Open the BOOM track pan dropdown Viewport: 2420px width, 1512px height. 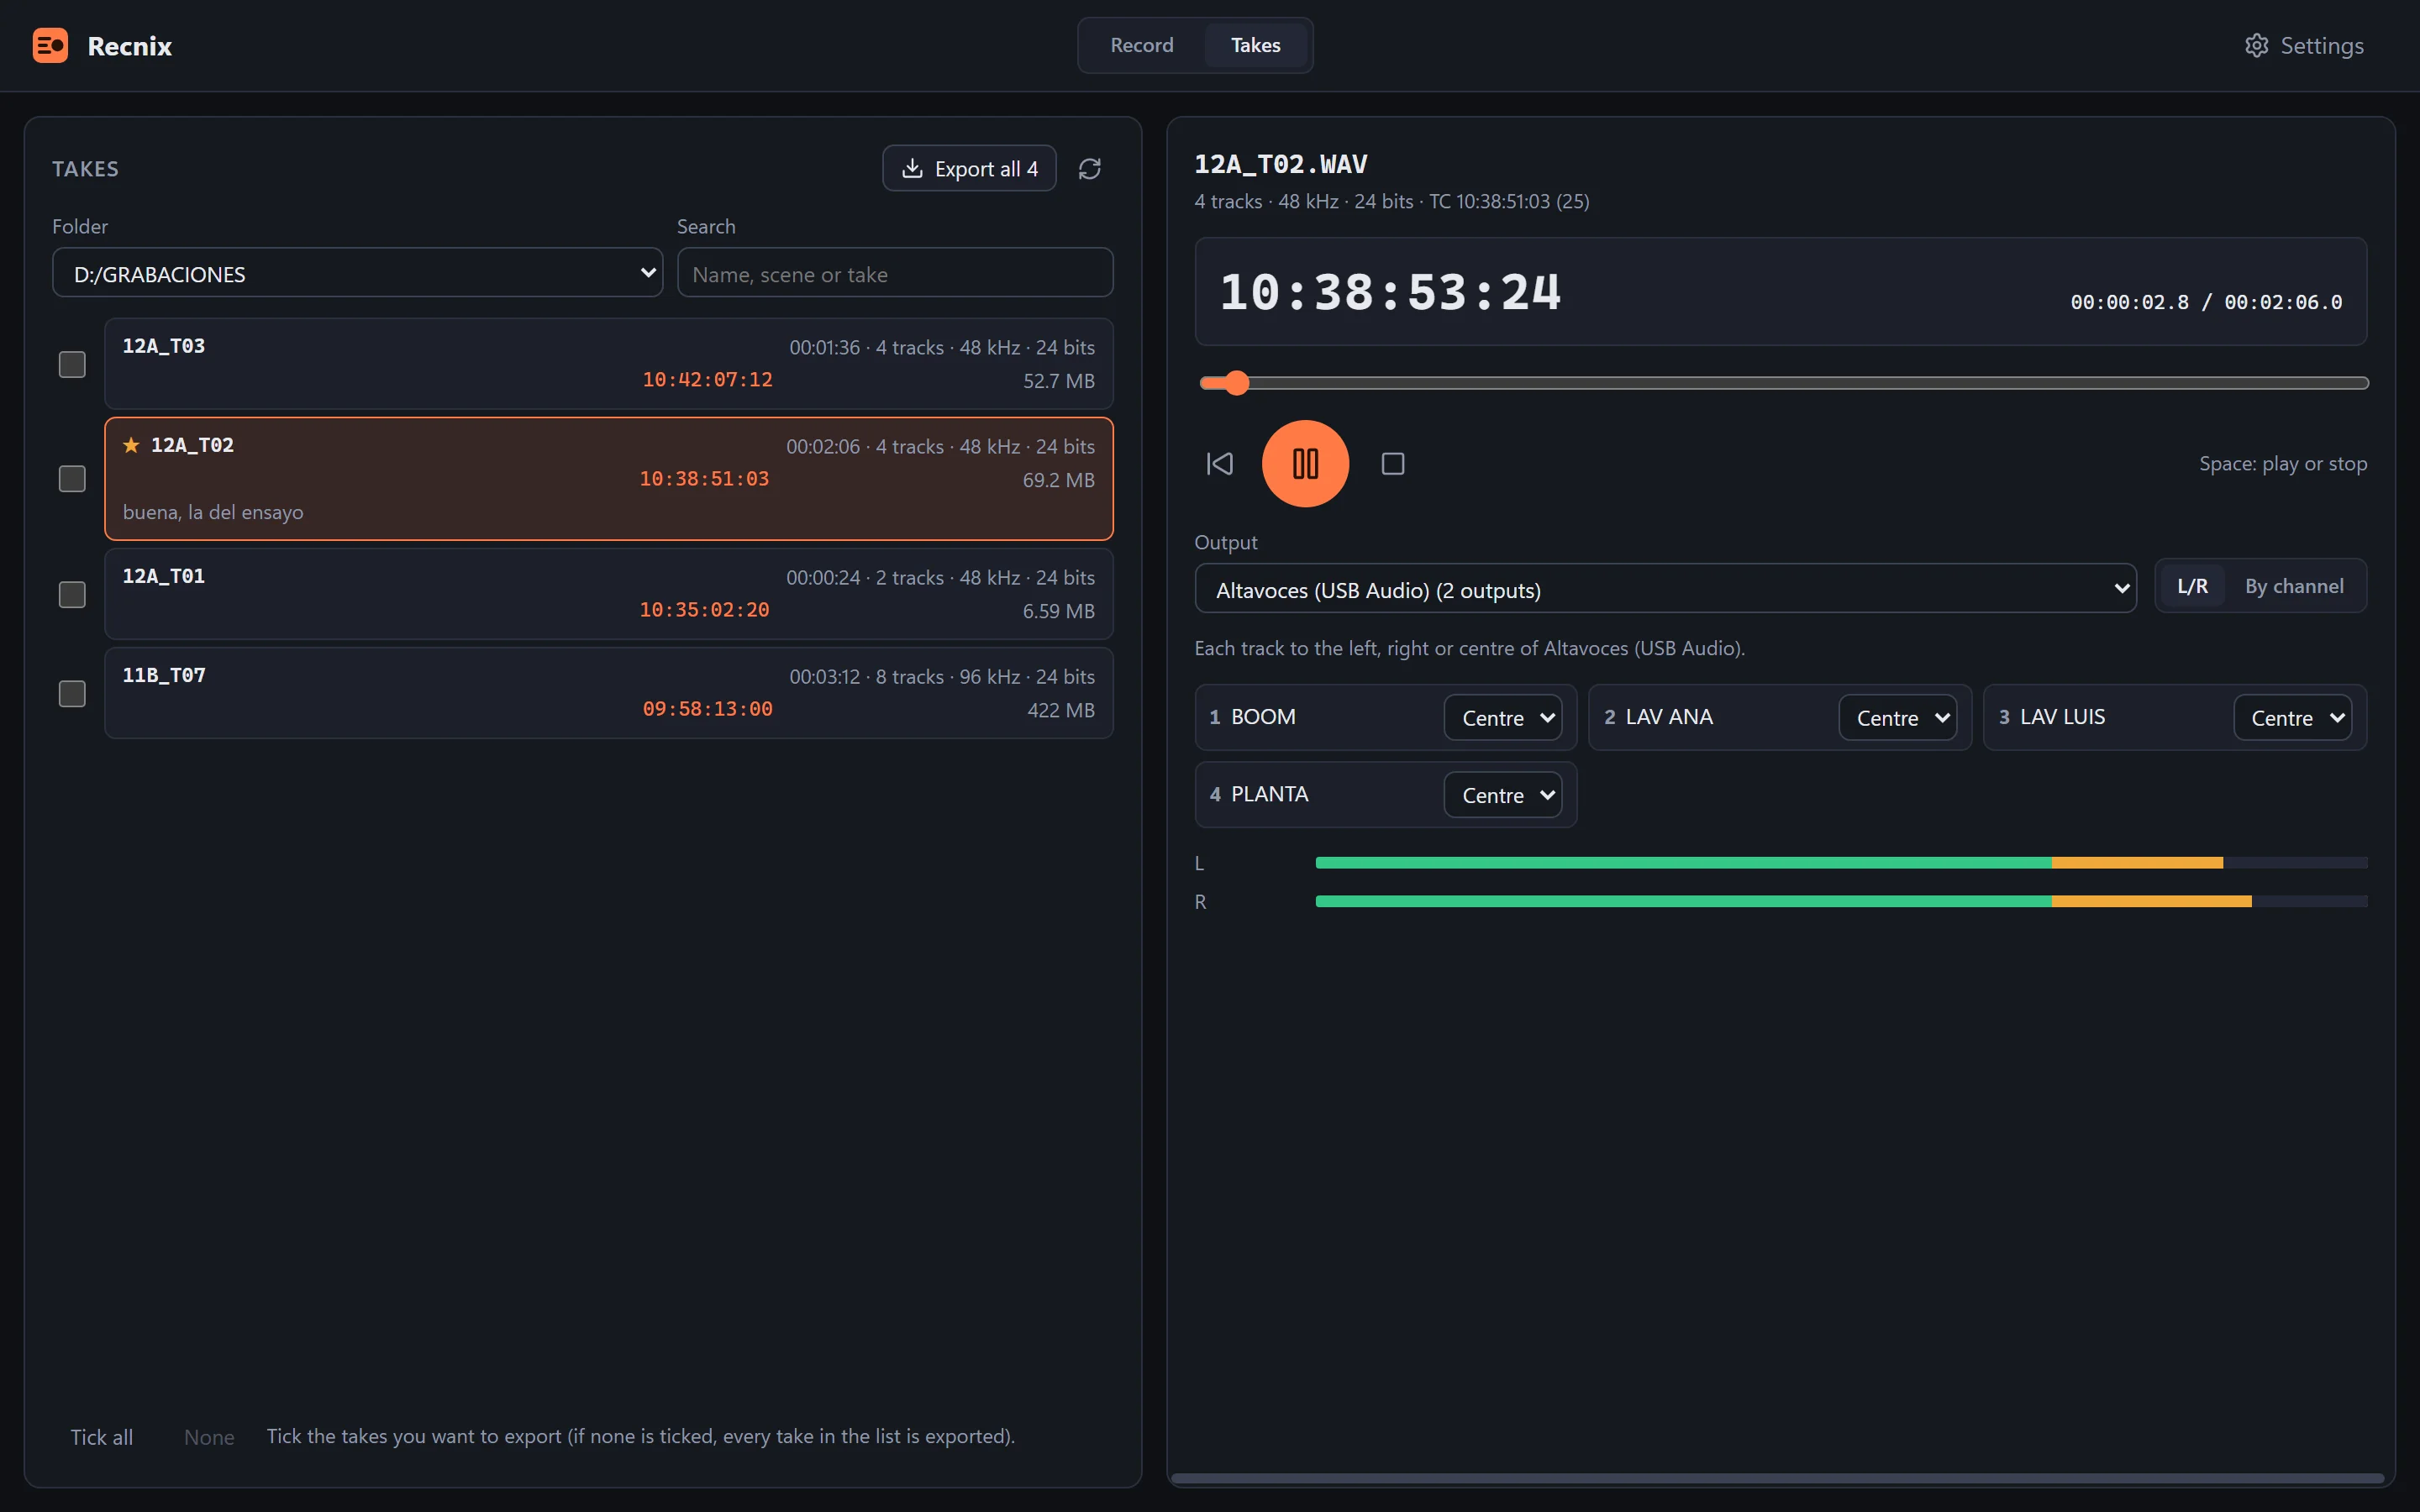point(1503,718)
